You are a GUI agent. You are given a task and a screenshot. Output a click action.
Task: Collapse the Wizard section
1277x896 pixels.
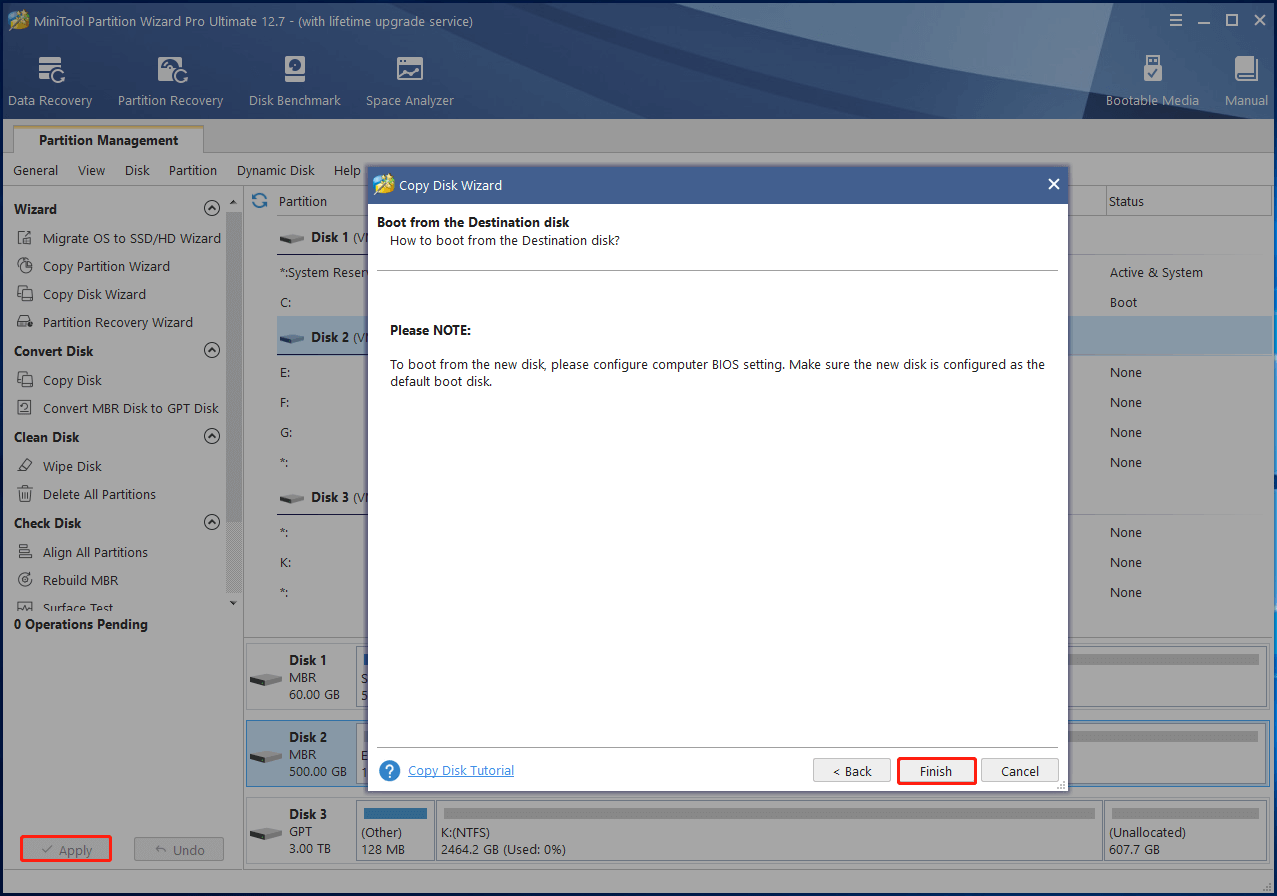coord(211,208)
